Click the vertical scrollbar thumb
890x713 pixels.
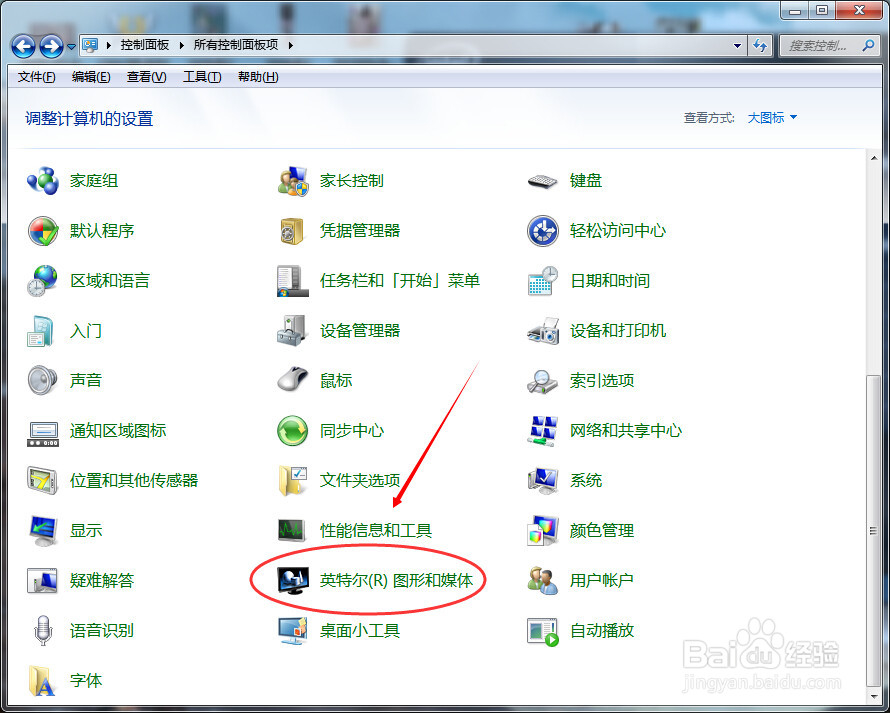(874, 531)
